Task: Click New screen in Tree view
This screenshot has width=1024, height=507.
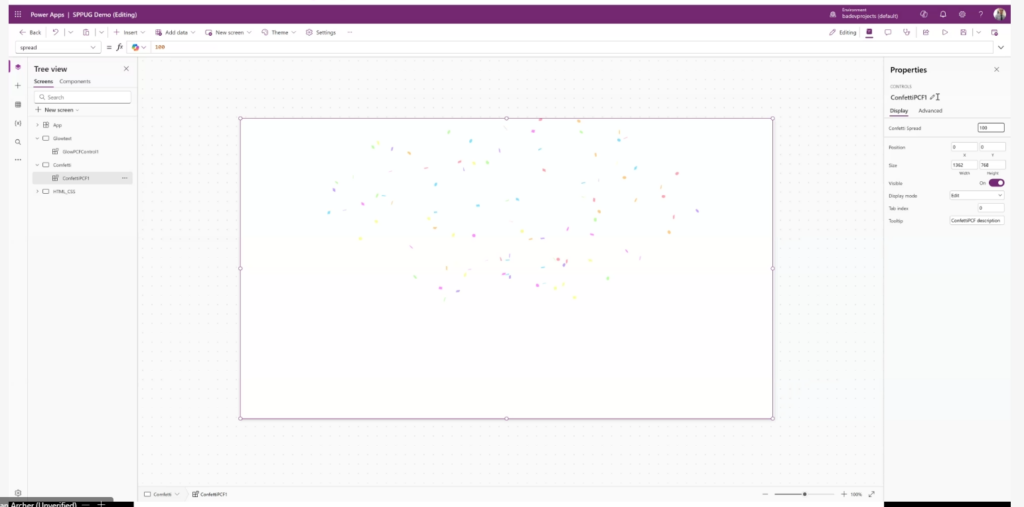Action: (x=57, y=110)
